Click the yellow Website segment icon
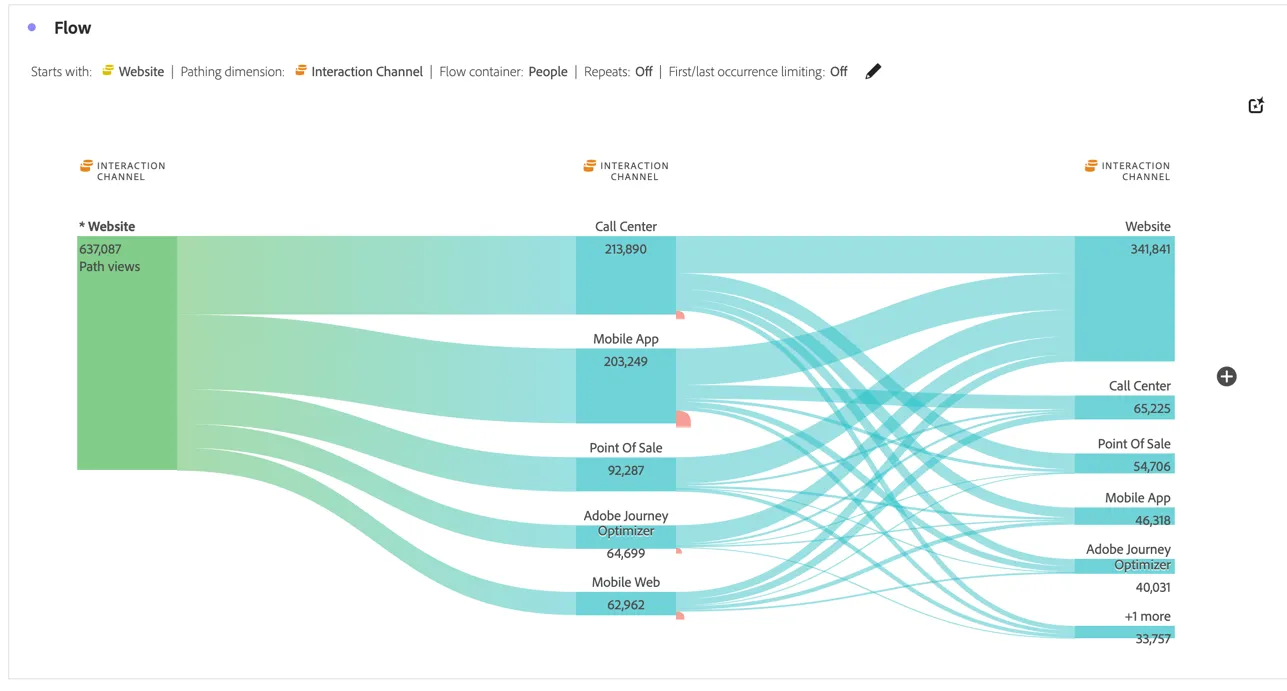This screenshot has height=691, width=1287. point(108,71)
